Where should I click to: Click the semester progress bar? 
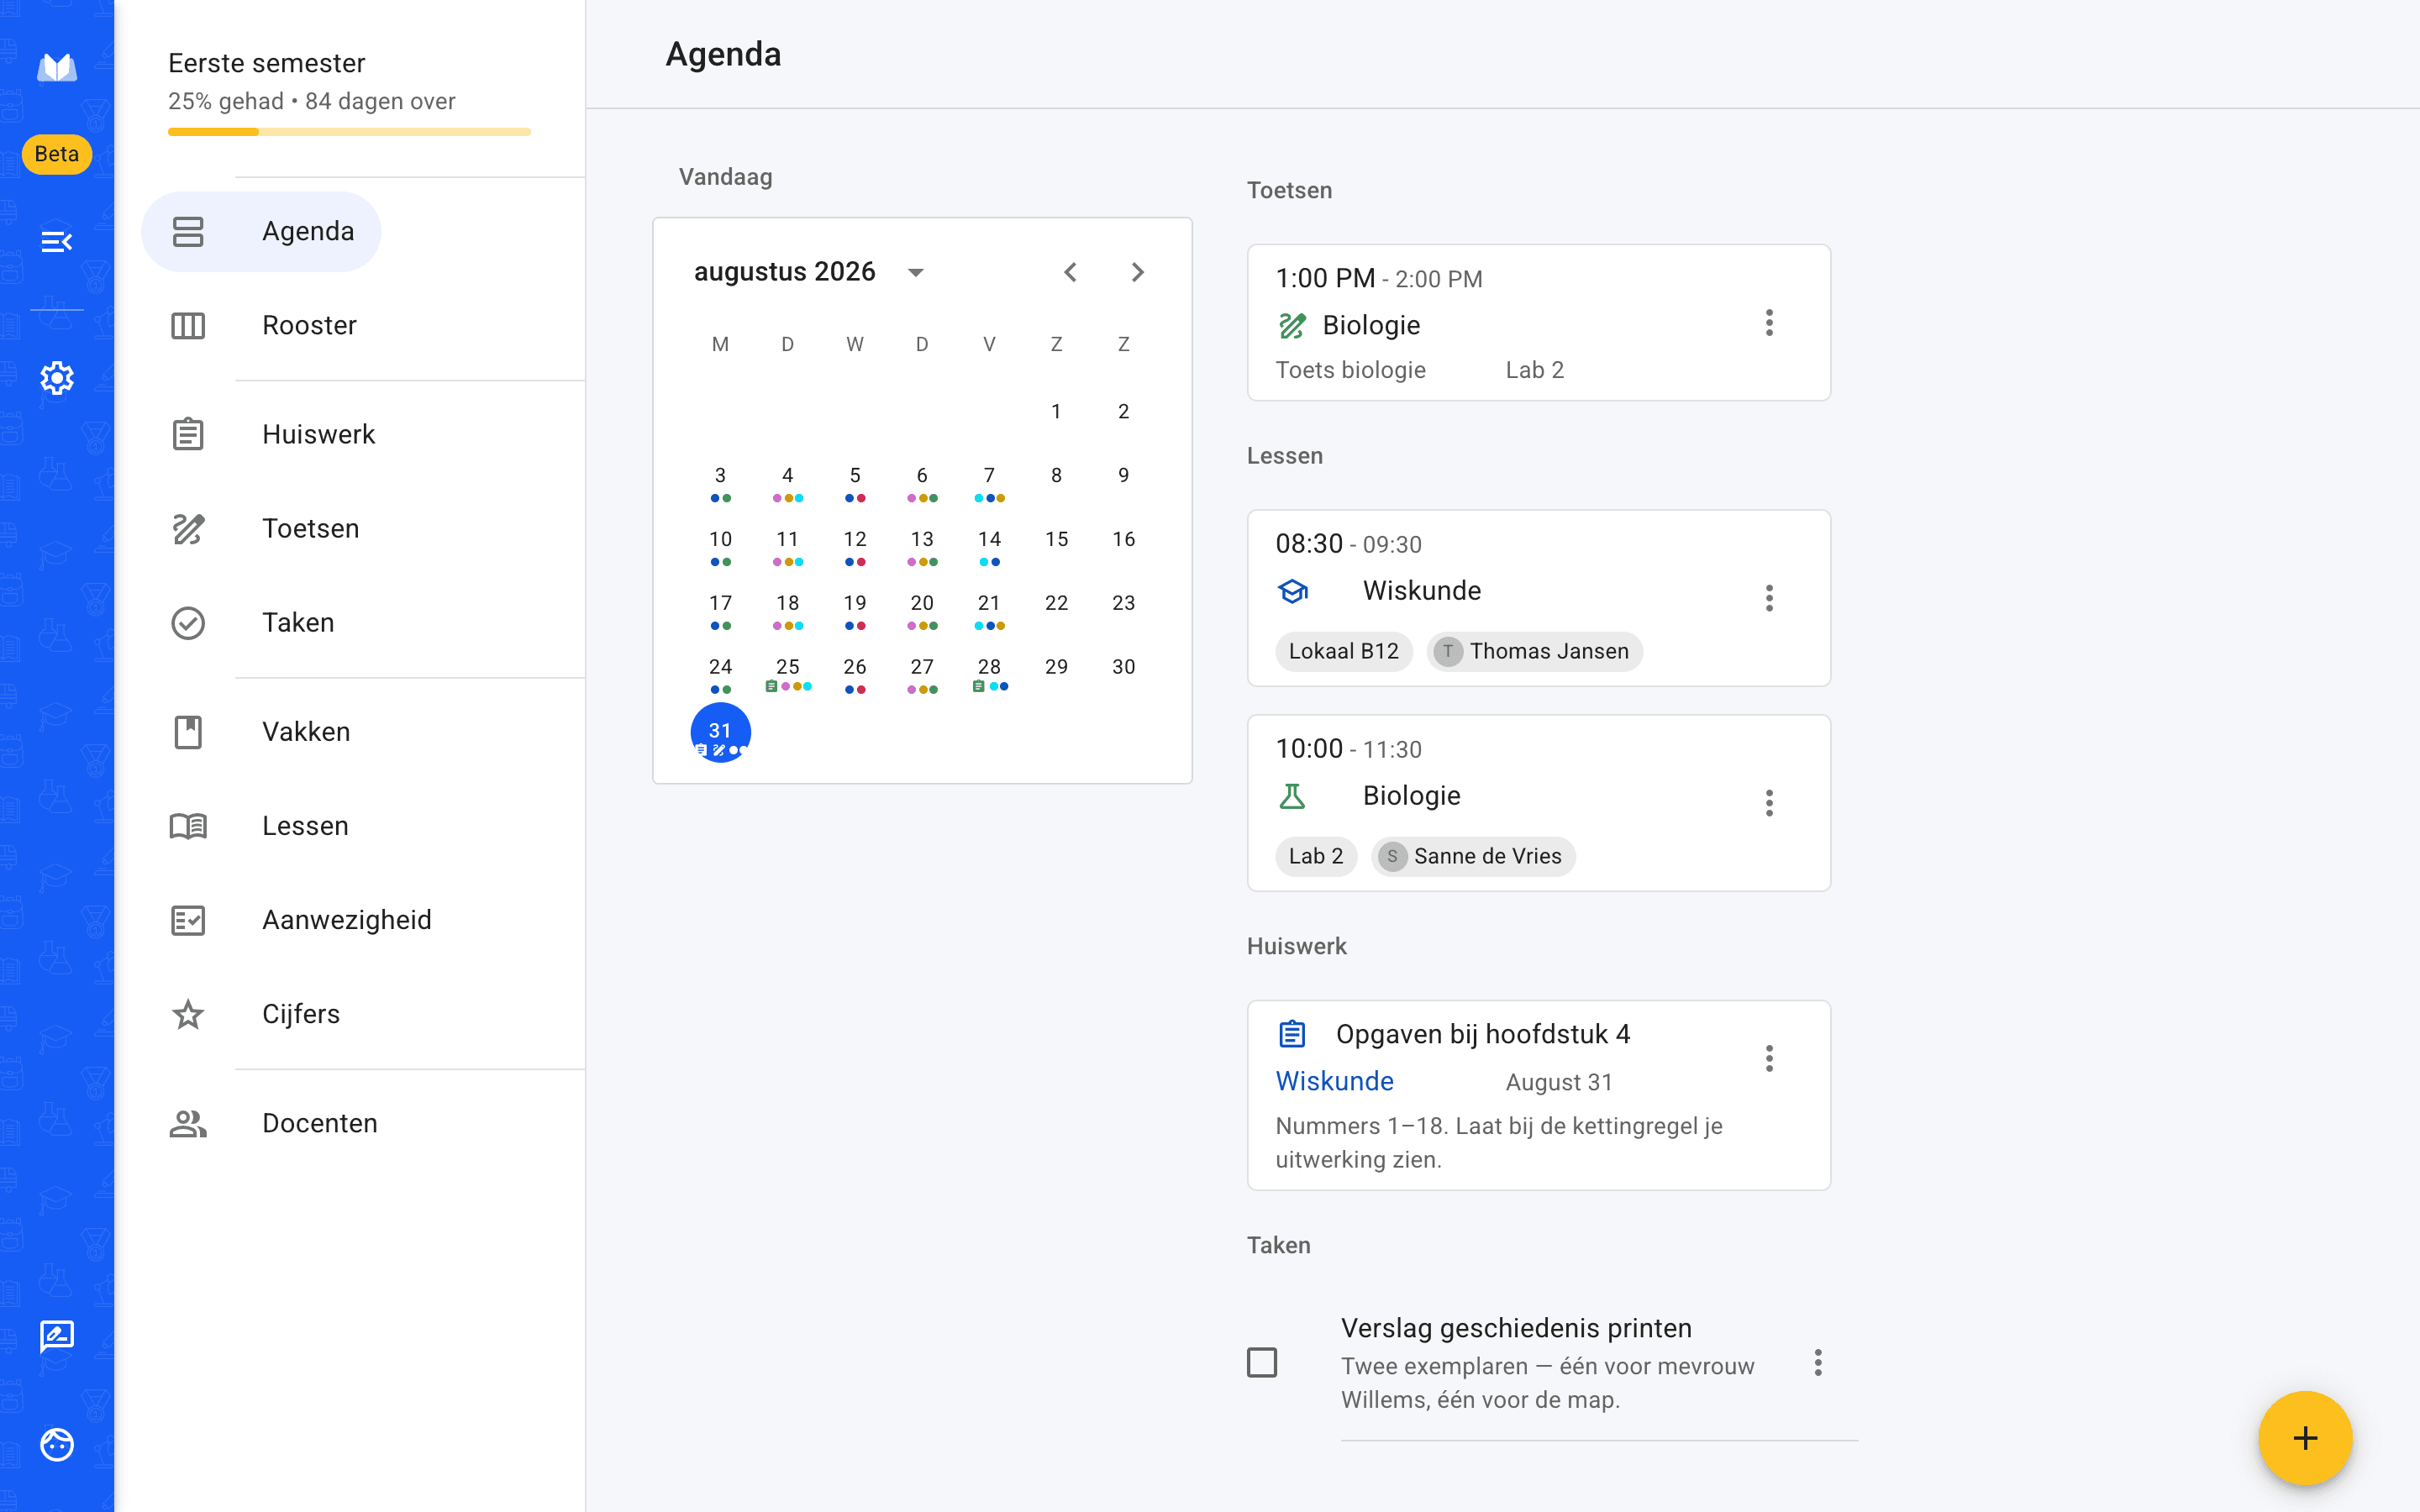pyautogui.click(x=349, y=132)
